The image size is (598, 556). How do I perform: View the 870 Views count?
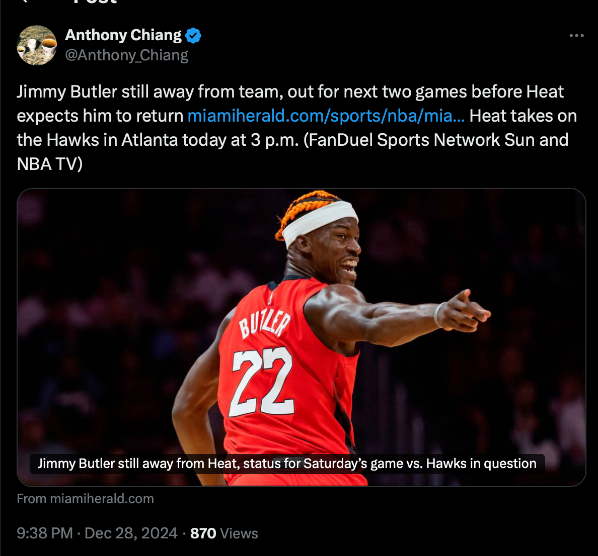tap(224, 533)
